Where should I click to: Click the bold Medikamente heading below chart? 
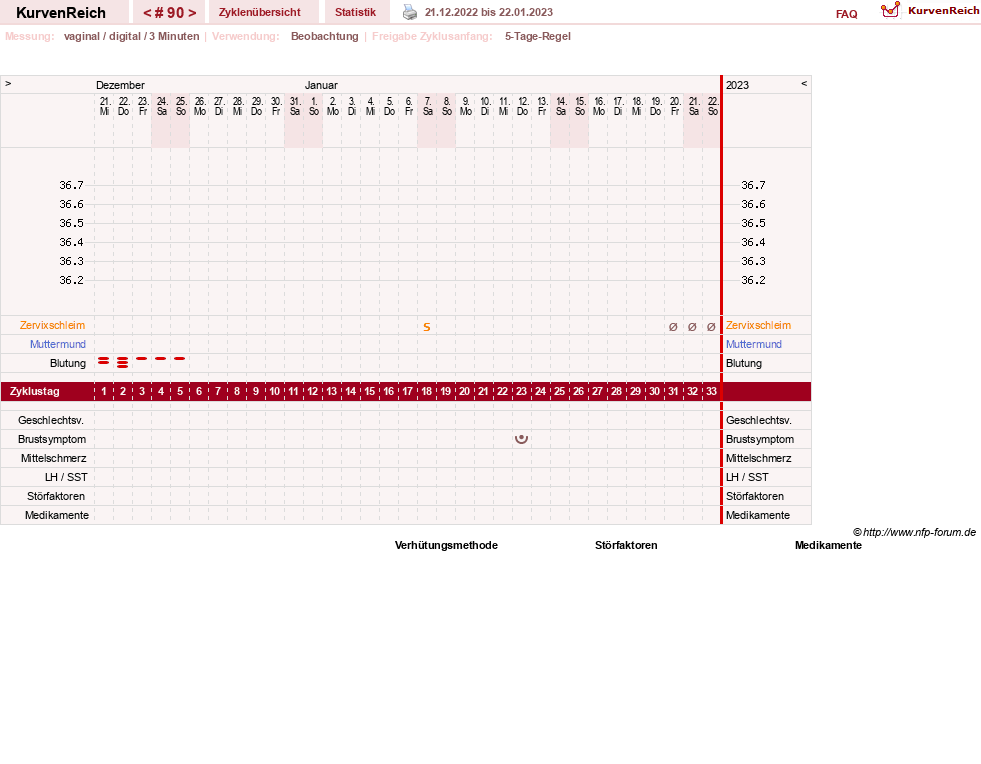828,545
